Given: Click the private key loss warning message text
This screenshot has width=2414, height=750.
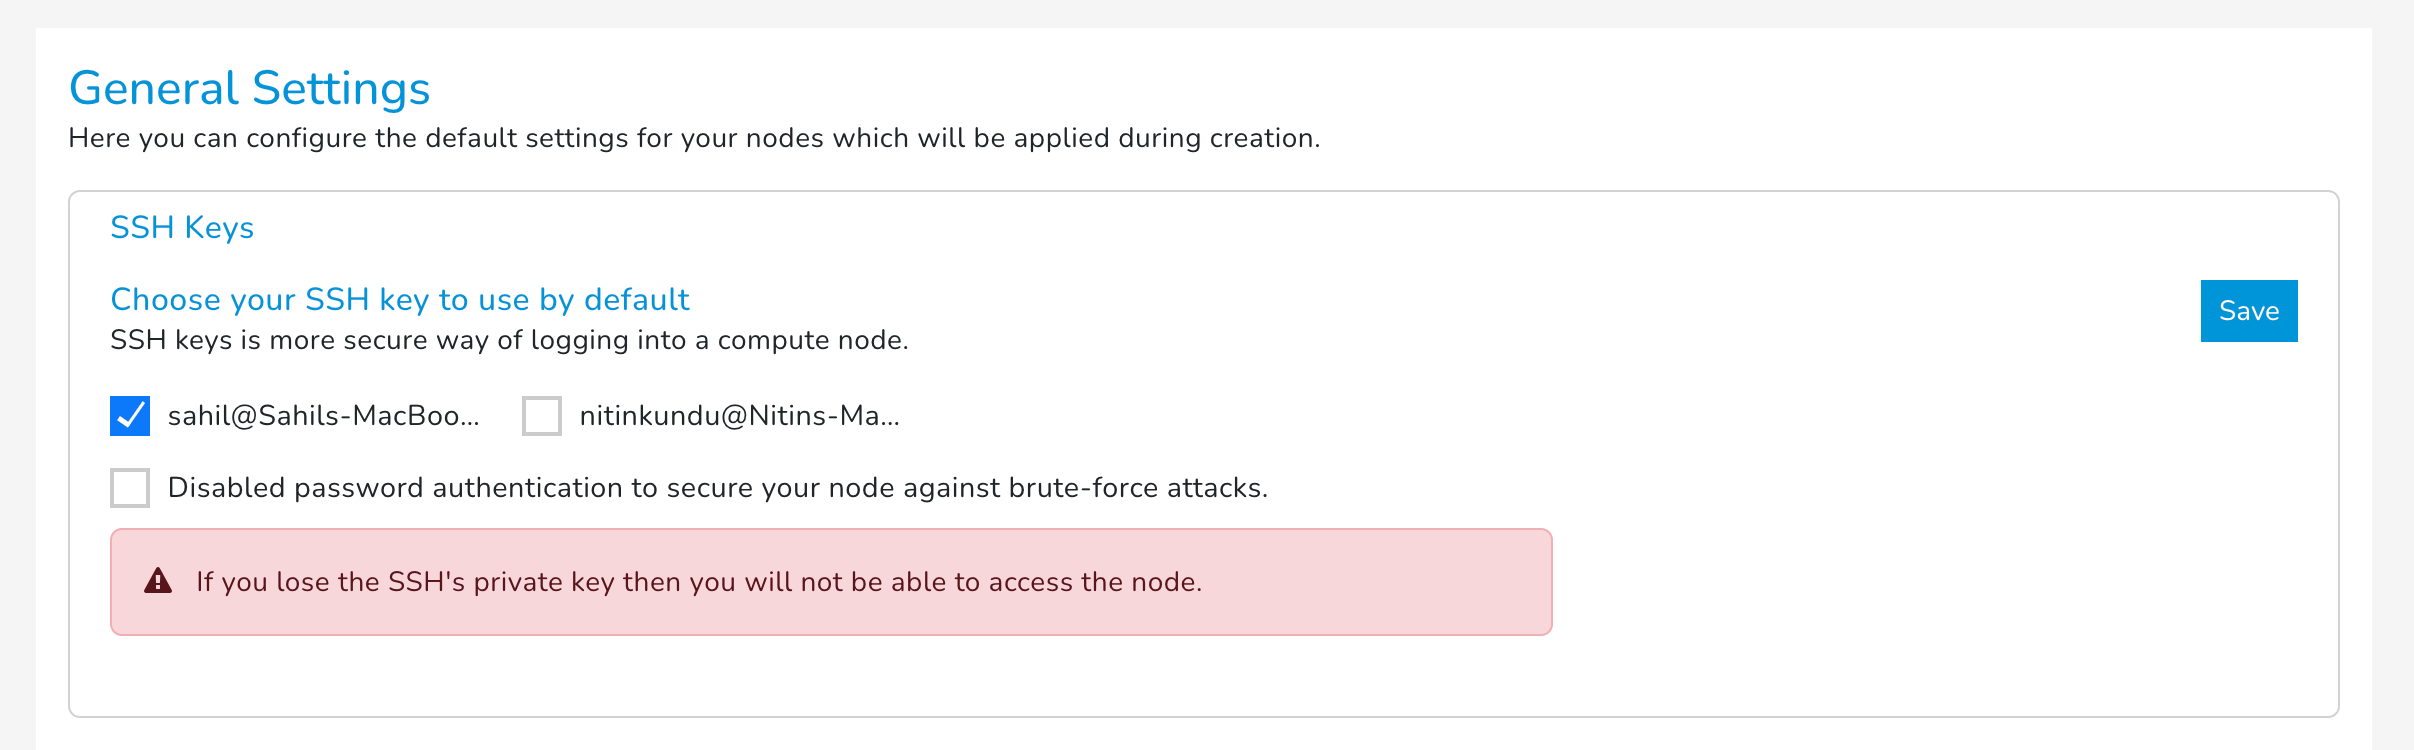Looking at the screenshot, I should pyautogui.click(x=700, y=581).
